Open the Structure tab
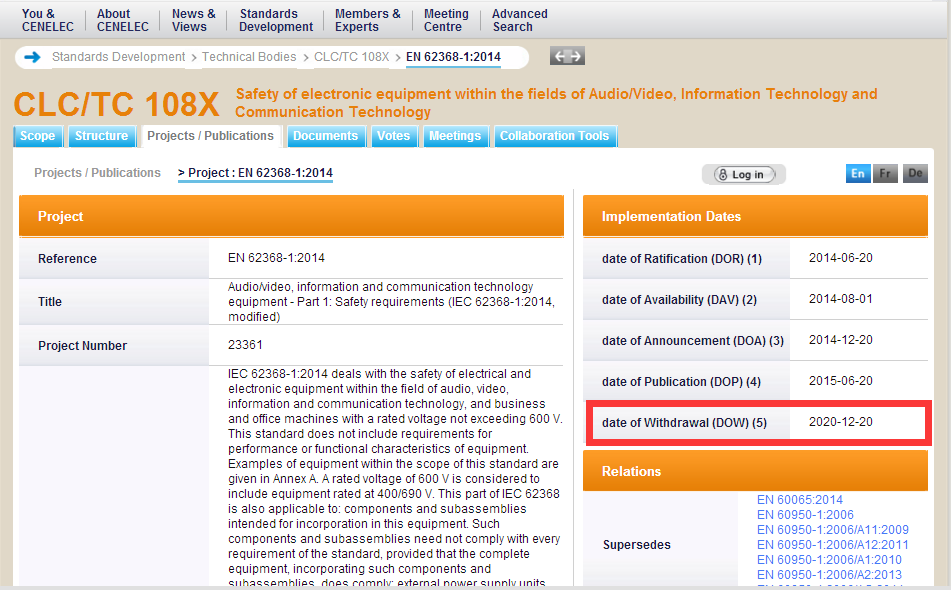951x590 pixels. coord(101,136)
